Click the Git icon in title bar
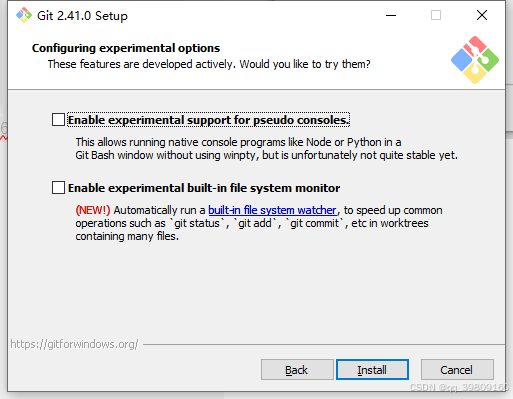 tap(24, 15)
